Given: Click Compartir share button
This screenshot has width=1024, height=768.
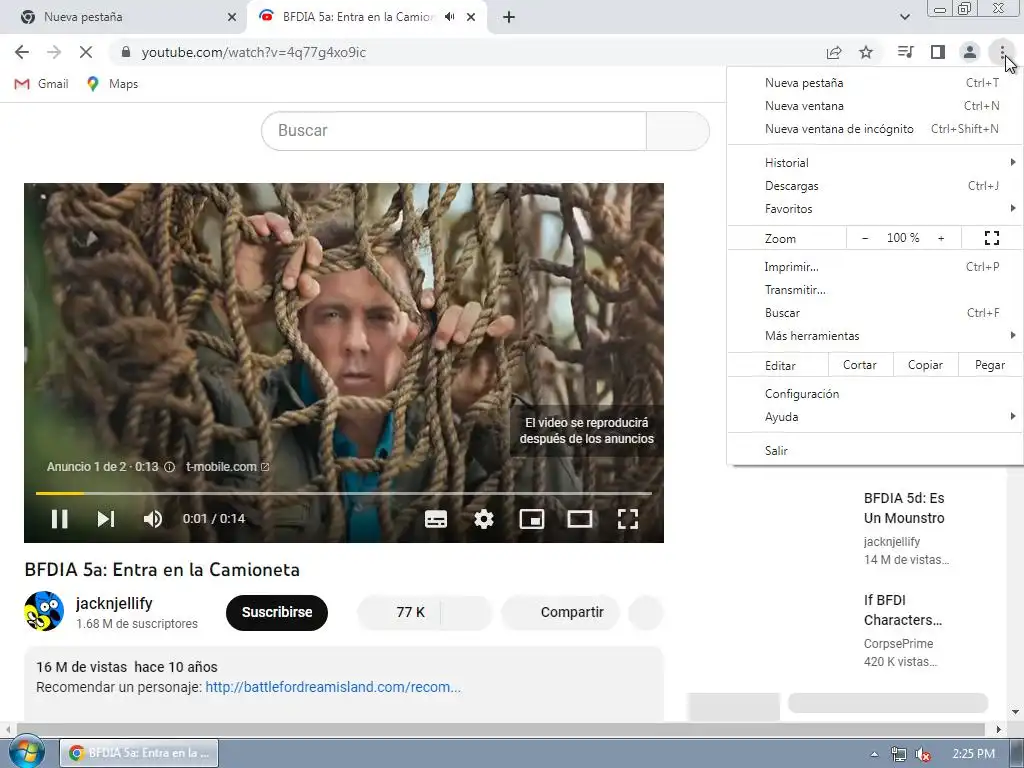Looking at the screenshot, I should [x=560, y=613].
